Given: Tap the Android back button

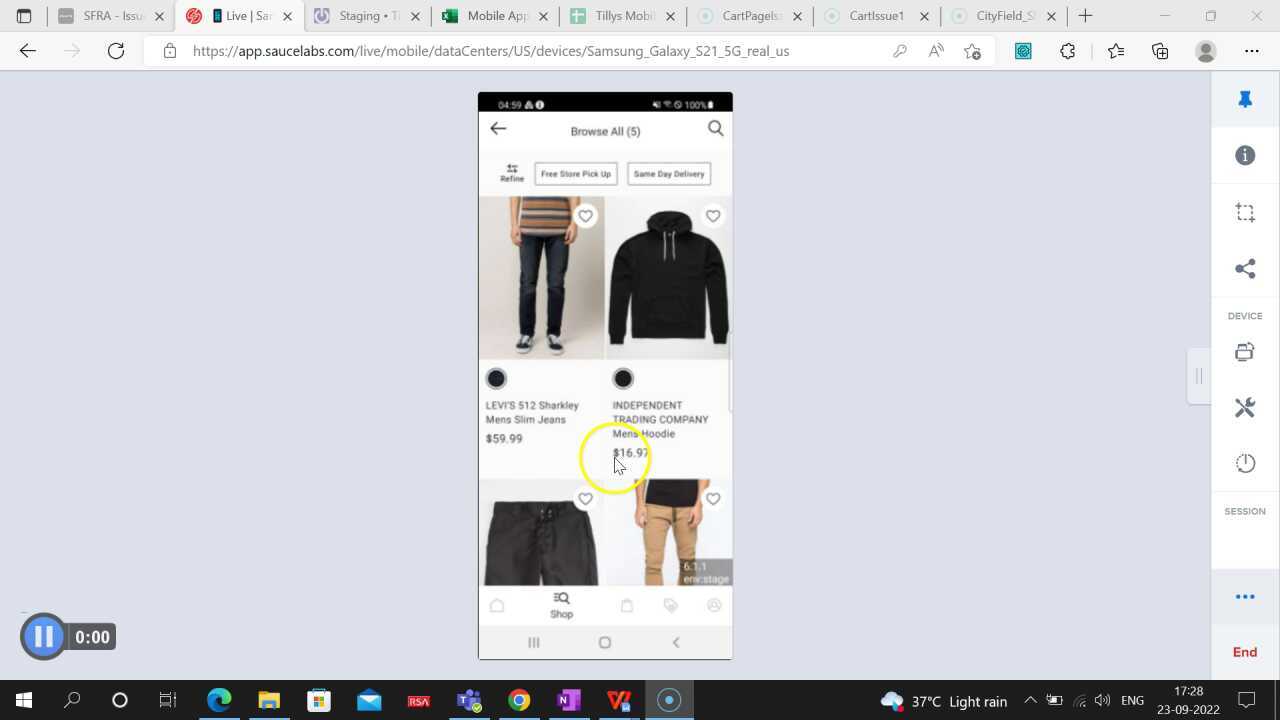Looking at the screenshot, I should (676, 643).
